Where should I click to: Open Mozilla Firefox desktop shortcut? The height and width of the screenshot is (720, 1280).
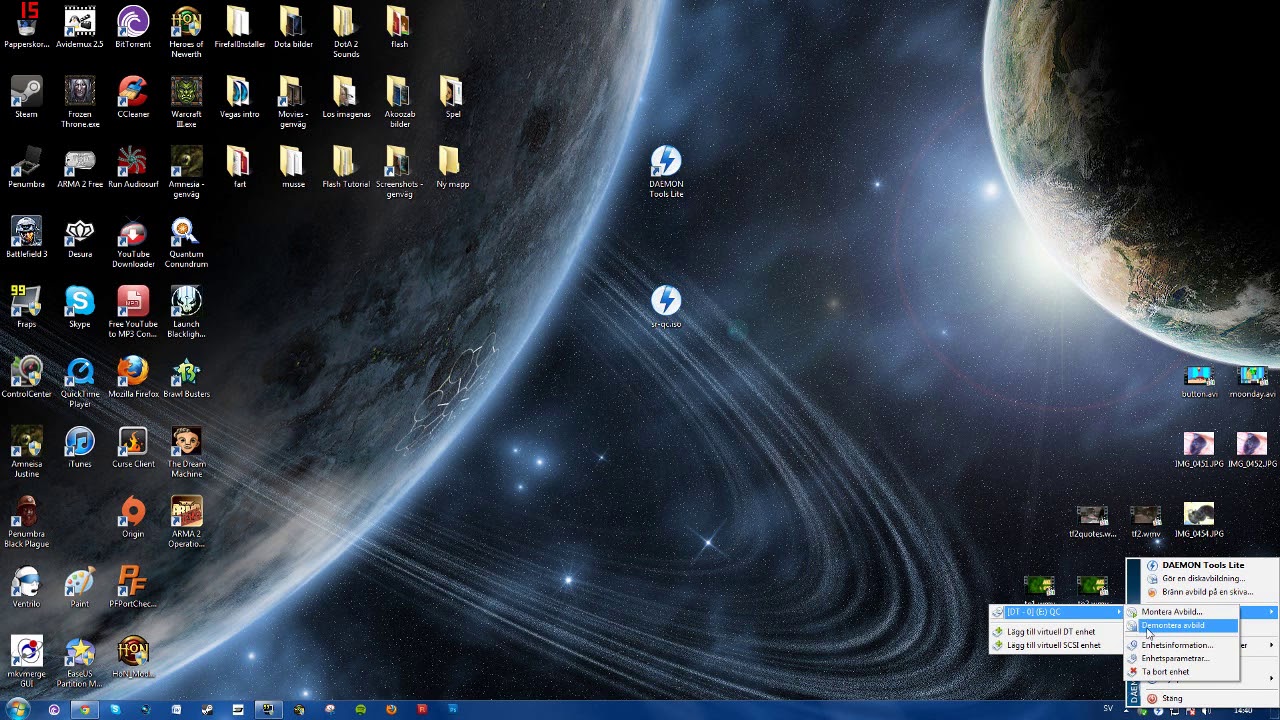[133, 377]
